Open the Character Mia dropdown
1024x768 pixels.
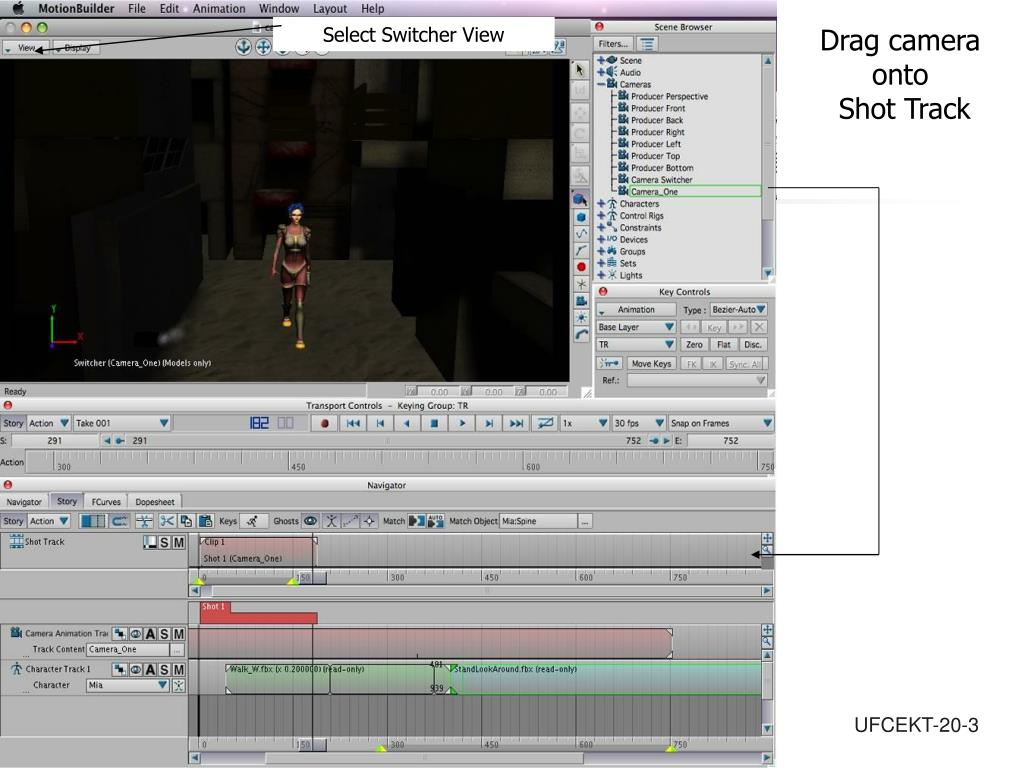point(127,685)
